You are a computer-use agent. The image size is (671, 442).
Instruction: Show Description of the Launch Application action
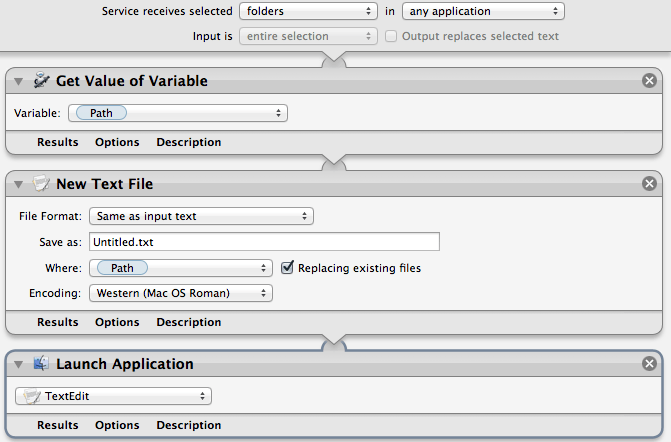pos(189,425)
